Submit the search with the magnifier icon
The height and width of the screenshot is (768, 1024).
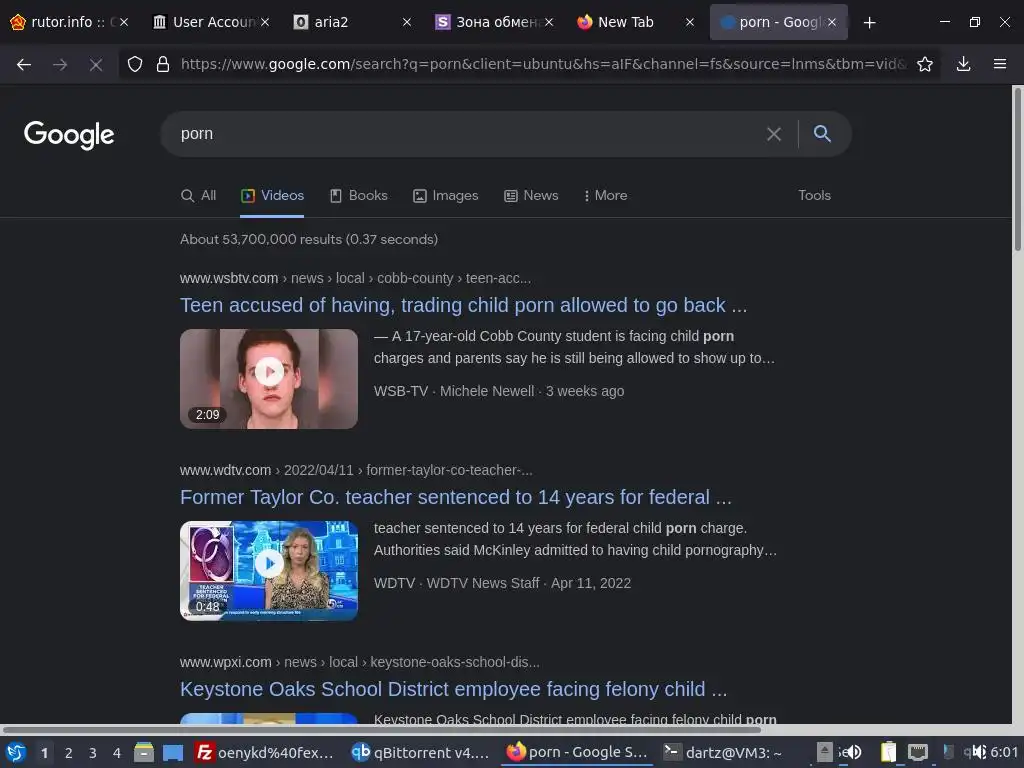click(x=822, y=134)
